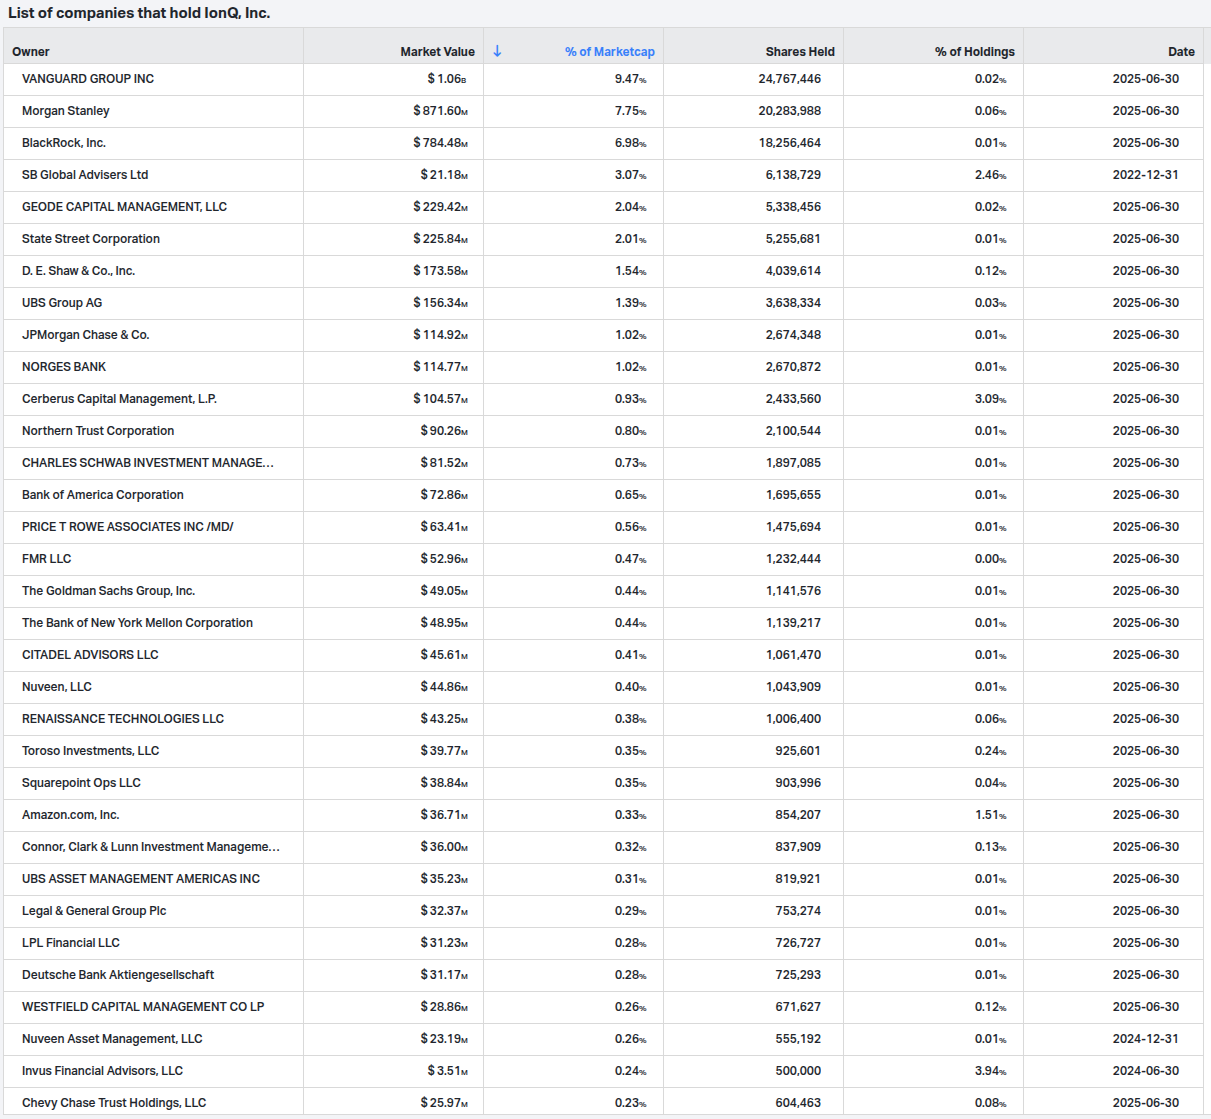This screenshot has height=1119, width=1211.
Task: Click Connor, Clark & Lunn Investment Manageme… name
Action: [x=151, y=847]
